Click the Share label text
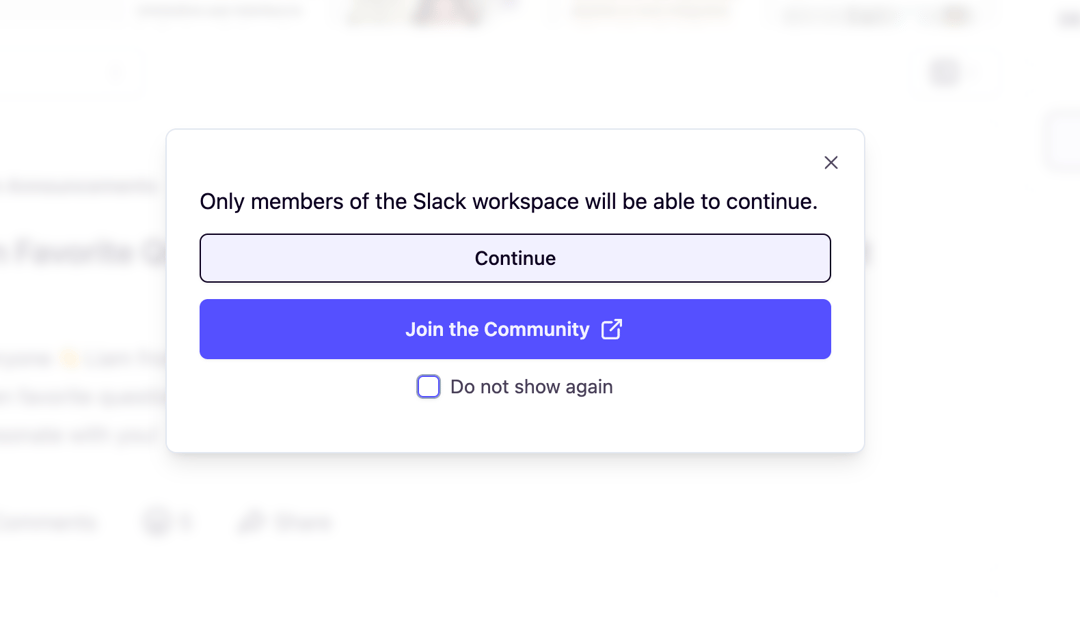Screen dimensions: 1080x620 (x=303, y=521)
